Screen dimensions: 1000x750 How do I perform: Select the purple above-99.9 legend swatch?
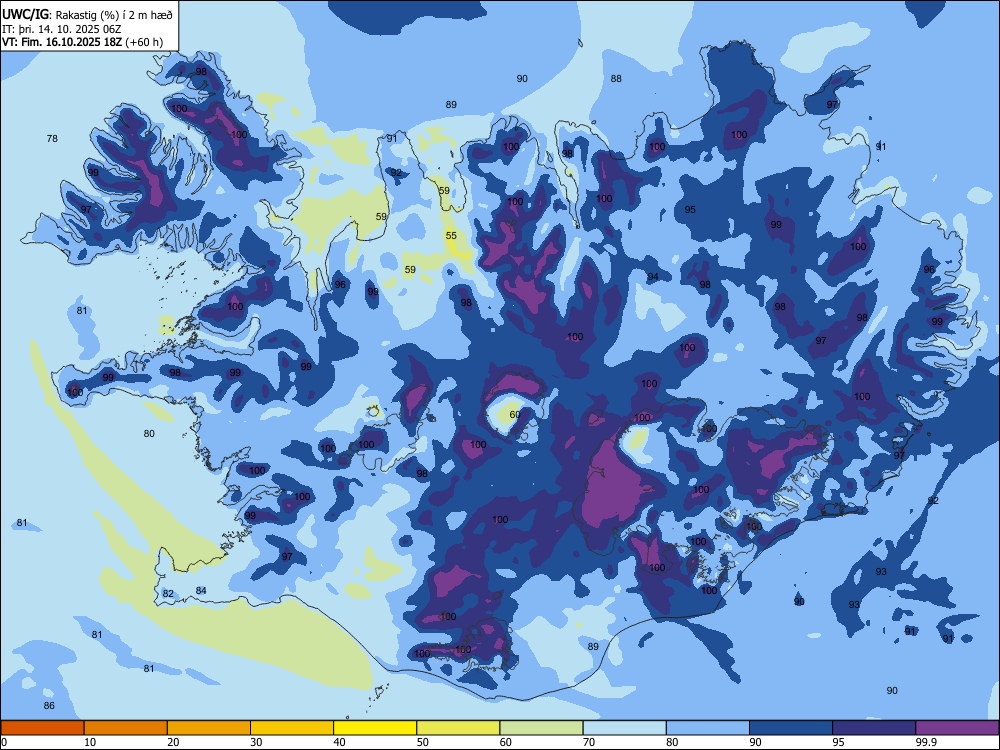(957, 728)
